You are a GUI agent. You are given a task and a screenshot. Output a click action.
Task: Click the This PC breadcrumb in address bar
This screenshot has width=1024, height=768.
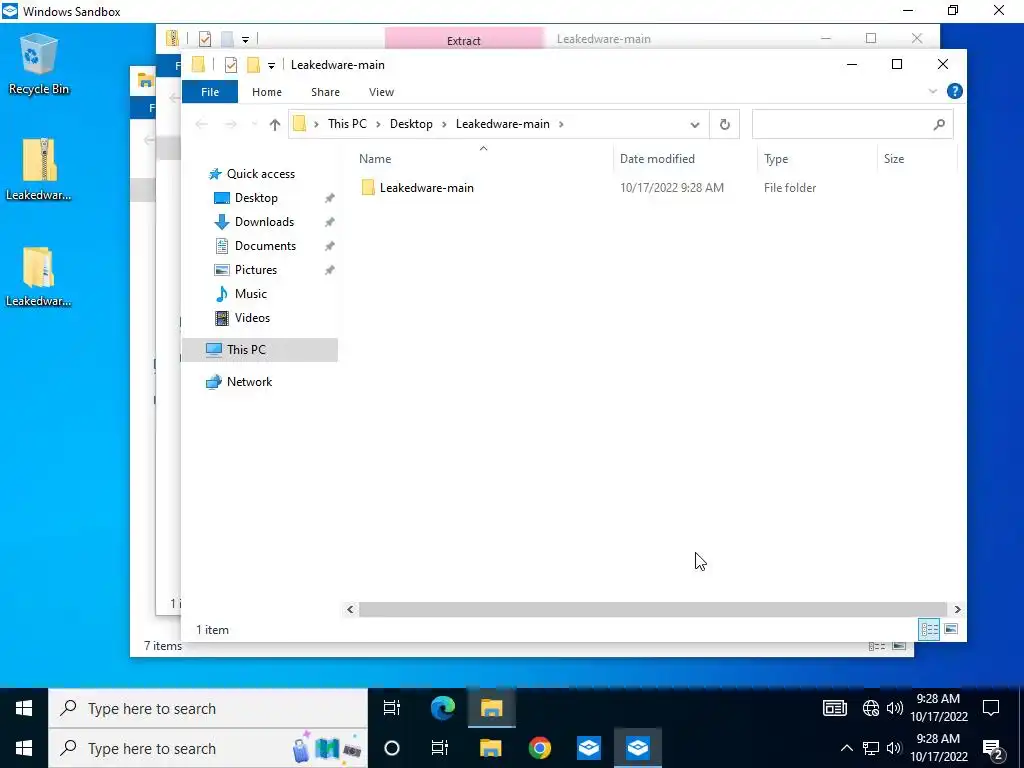click(x=347, y=124)
